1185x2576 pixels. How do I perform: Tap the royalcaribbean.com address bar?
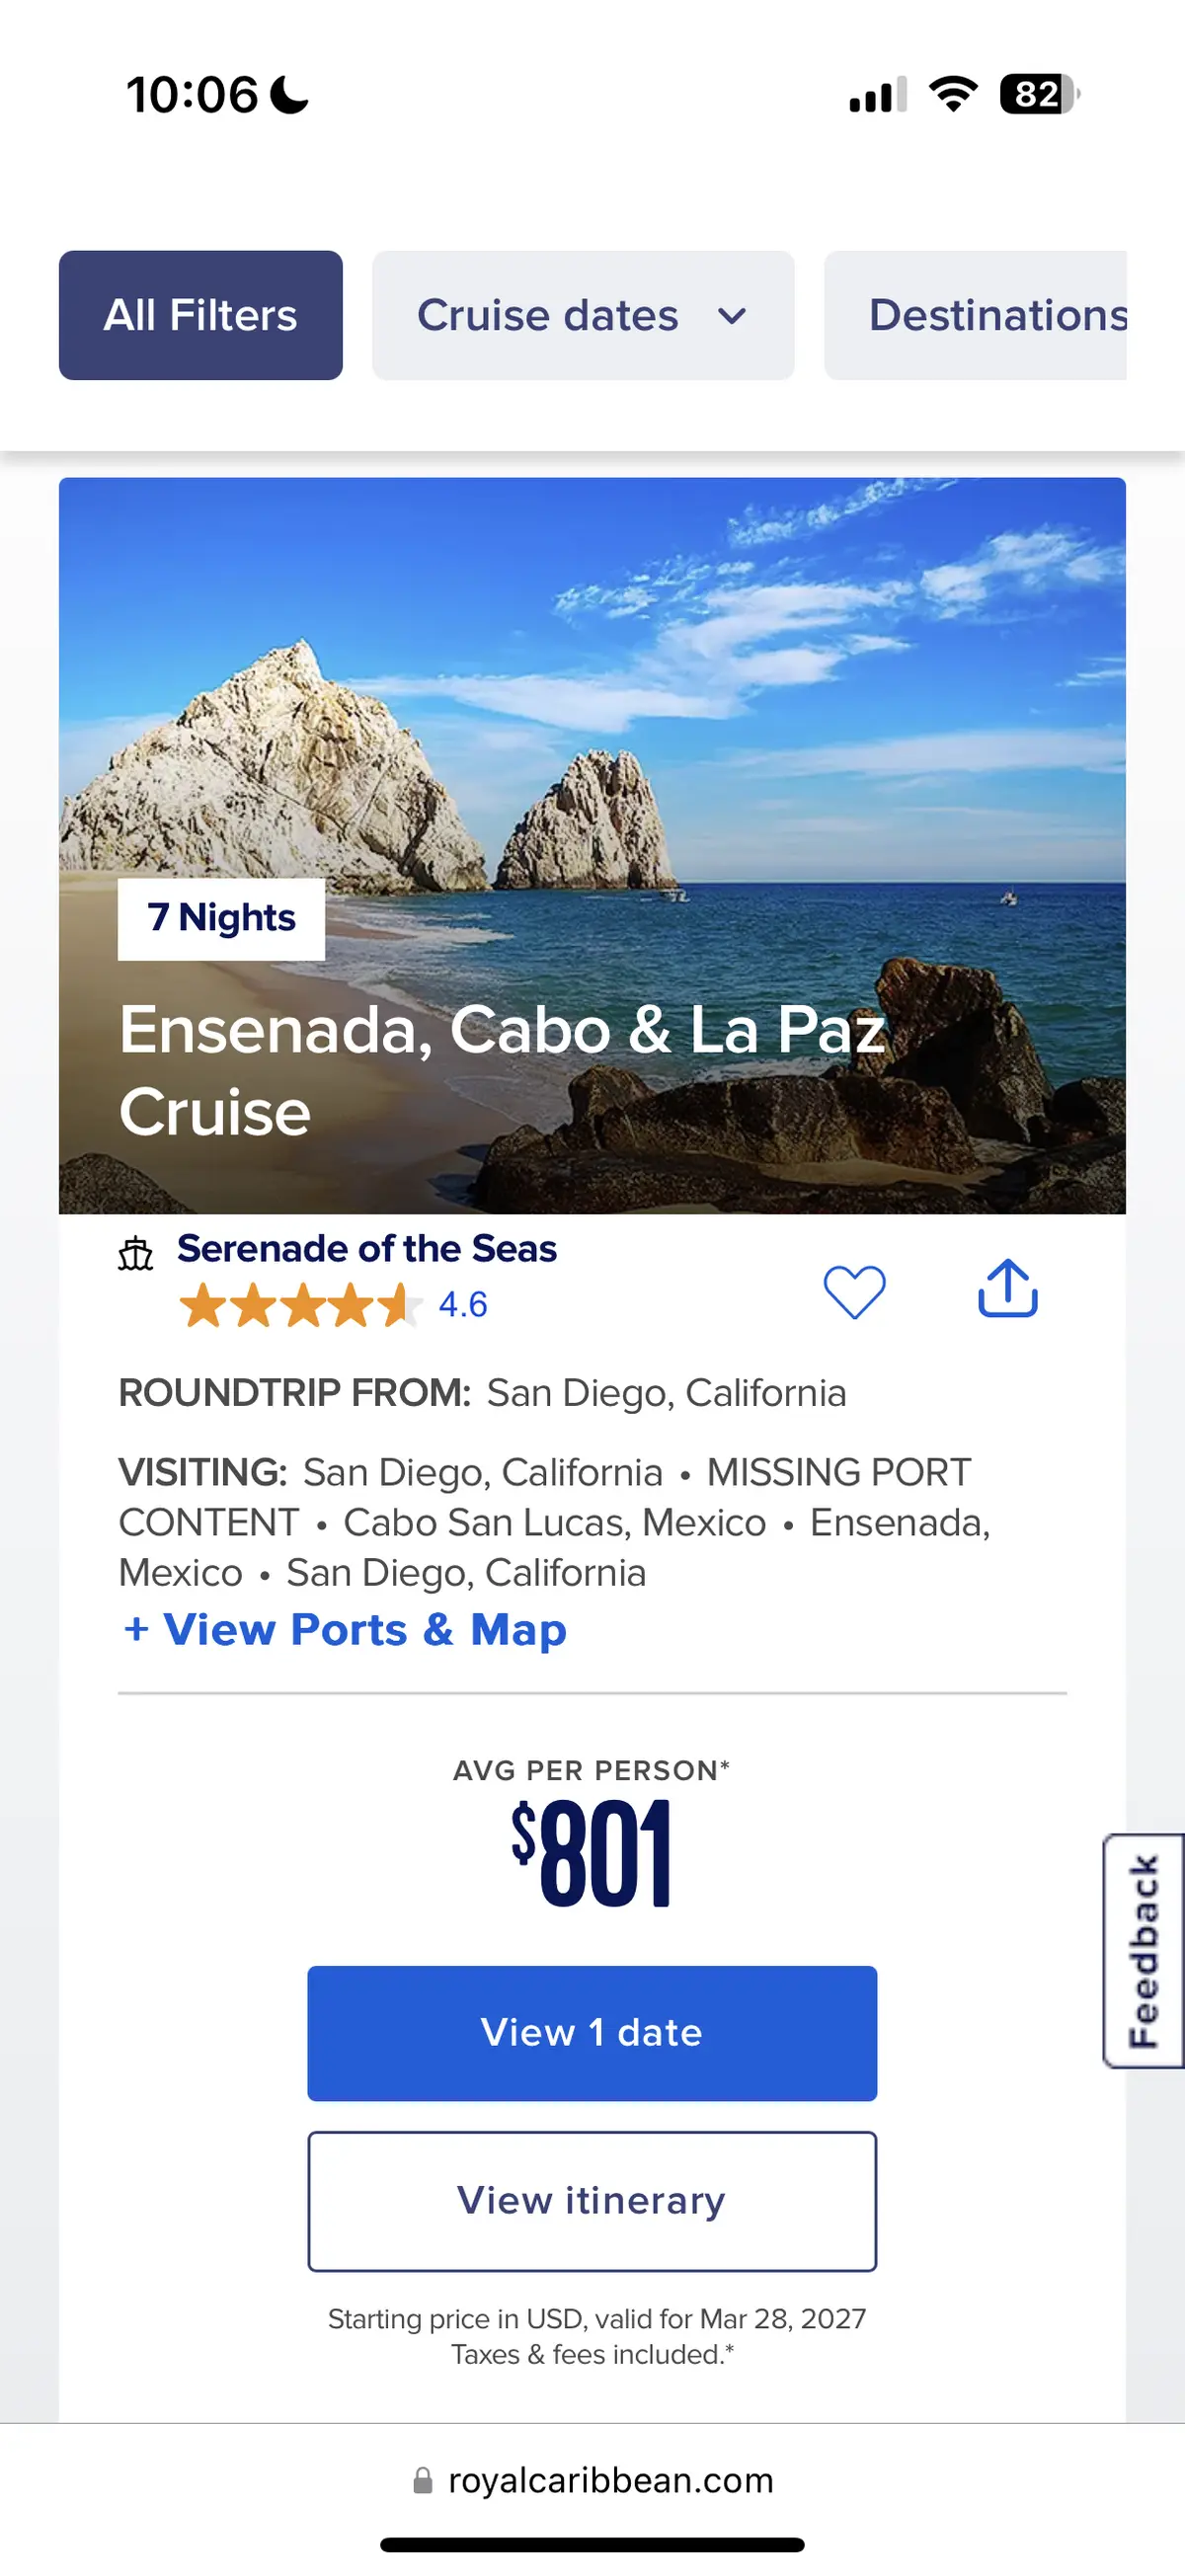point(610,2481)
